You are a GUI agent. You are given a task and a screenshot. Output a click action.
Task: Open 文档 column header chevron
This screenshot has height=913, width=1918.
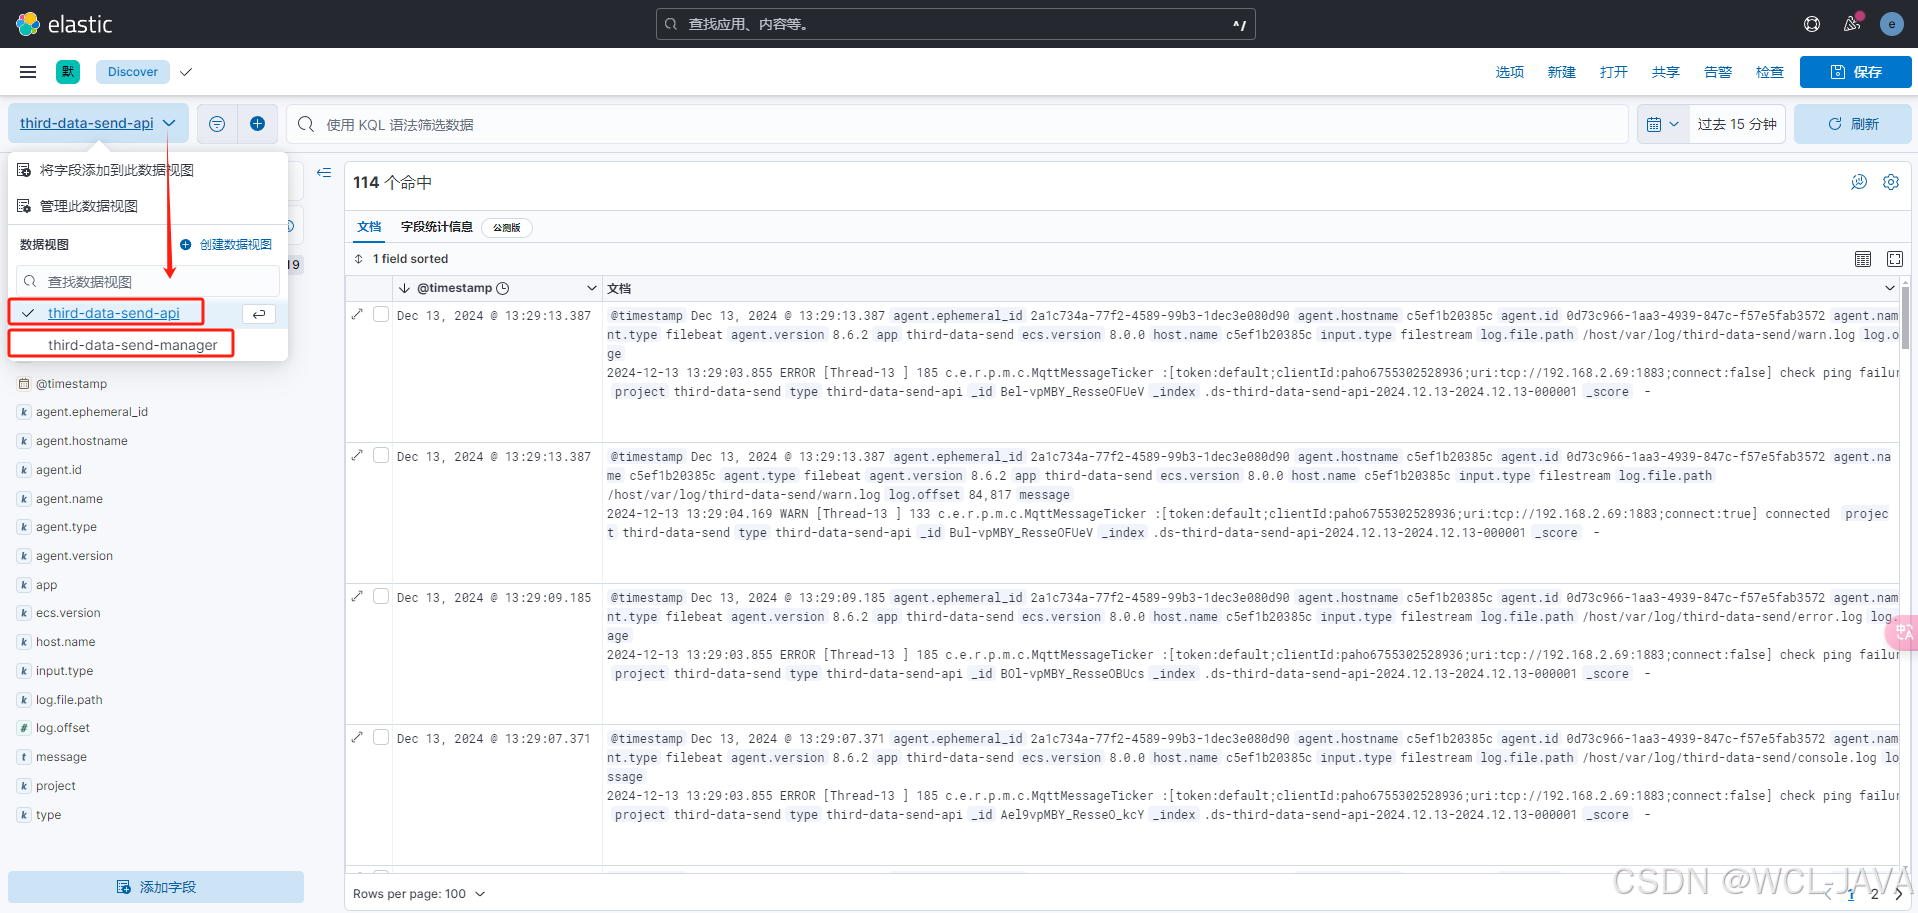[1889, 288]
